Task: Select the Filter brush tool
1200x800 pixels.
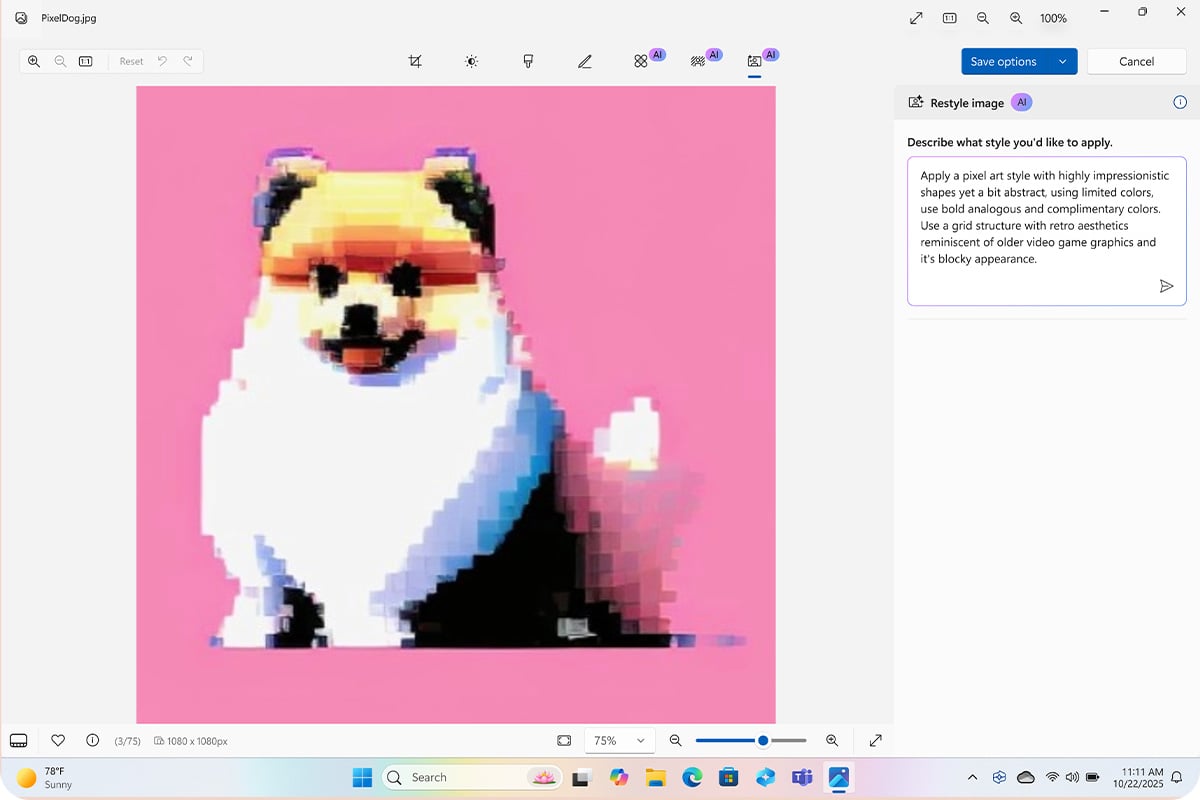Action: click(528, 62)
